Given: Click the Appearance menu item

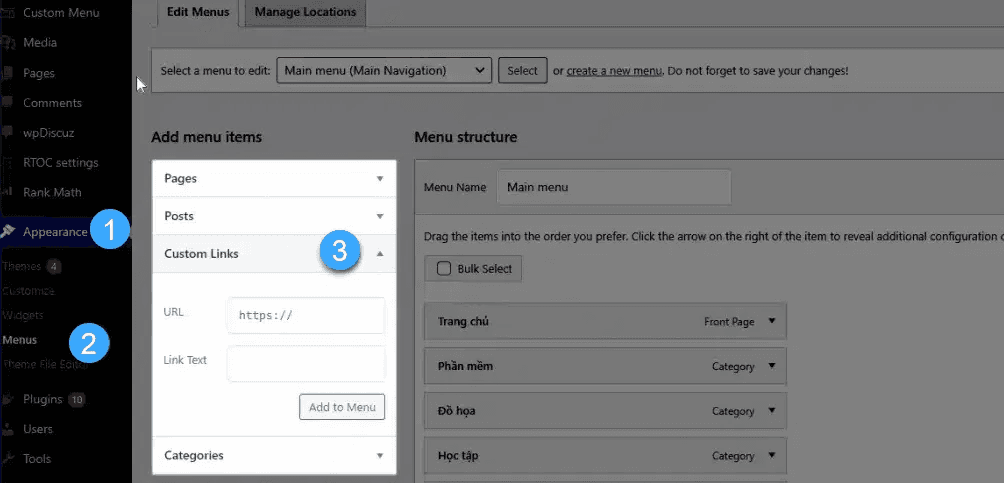Looking at the screenshot, I should coord(55,232).
